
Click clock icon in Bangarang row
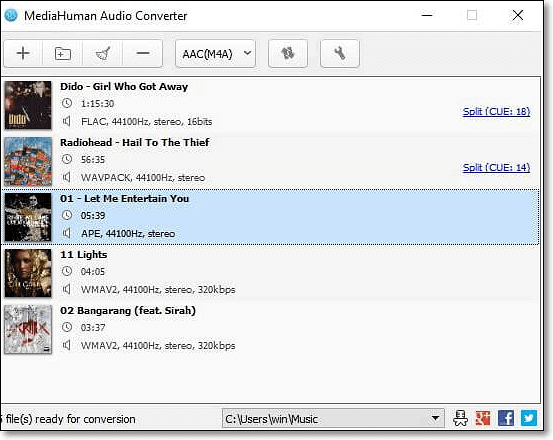tap(67, 328)
